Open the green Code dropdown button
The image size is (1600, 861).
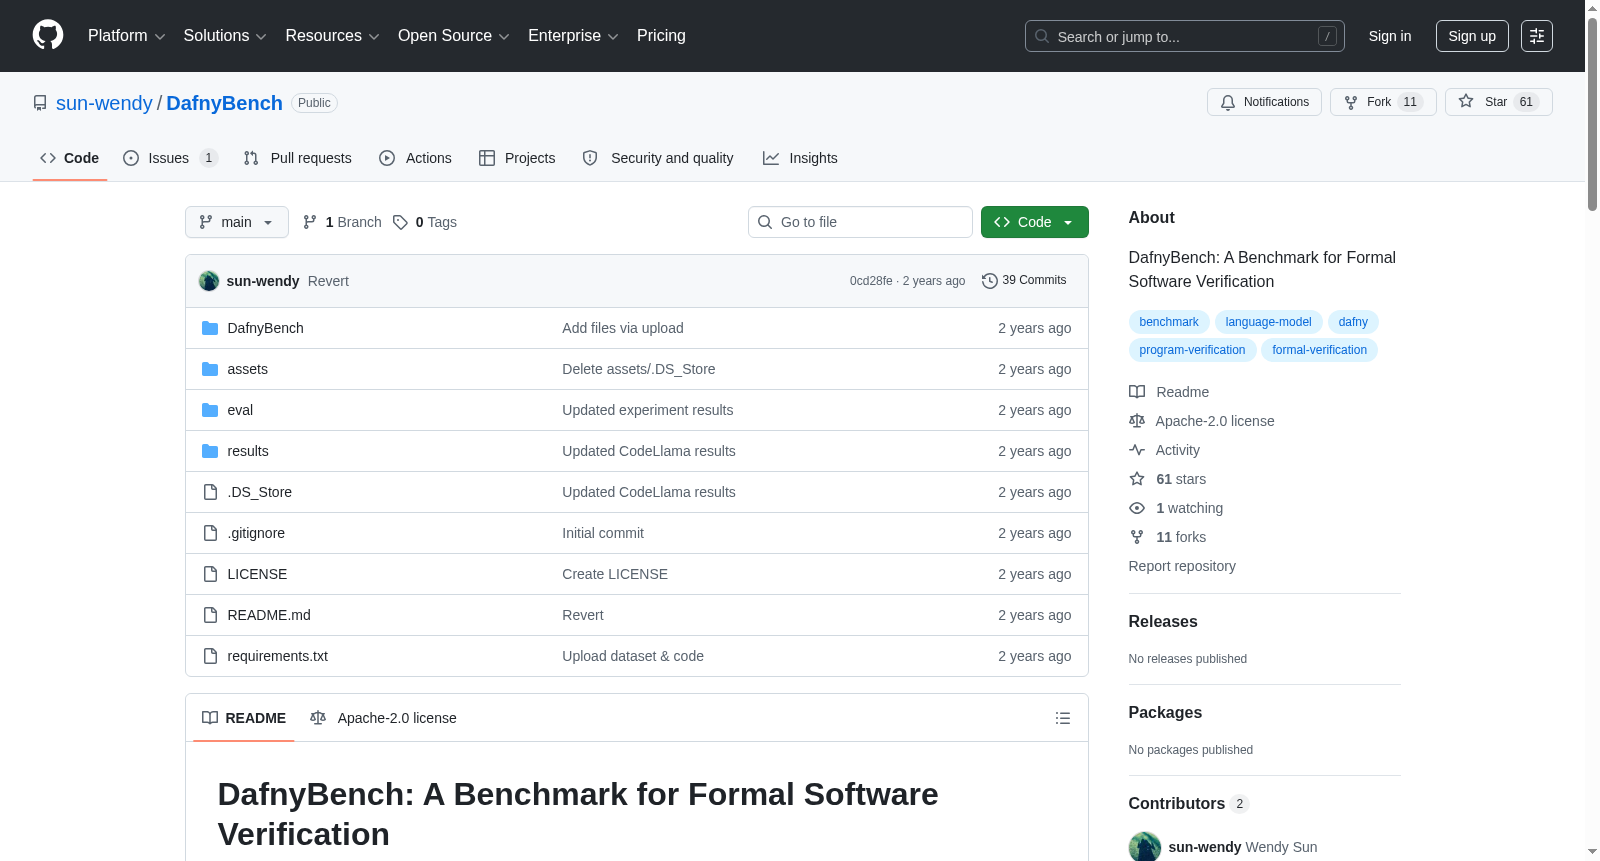(x=1035, y=222)
